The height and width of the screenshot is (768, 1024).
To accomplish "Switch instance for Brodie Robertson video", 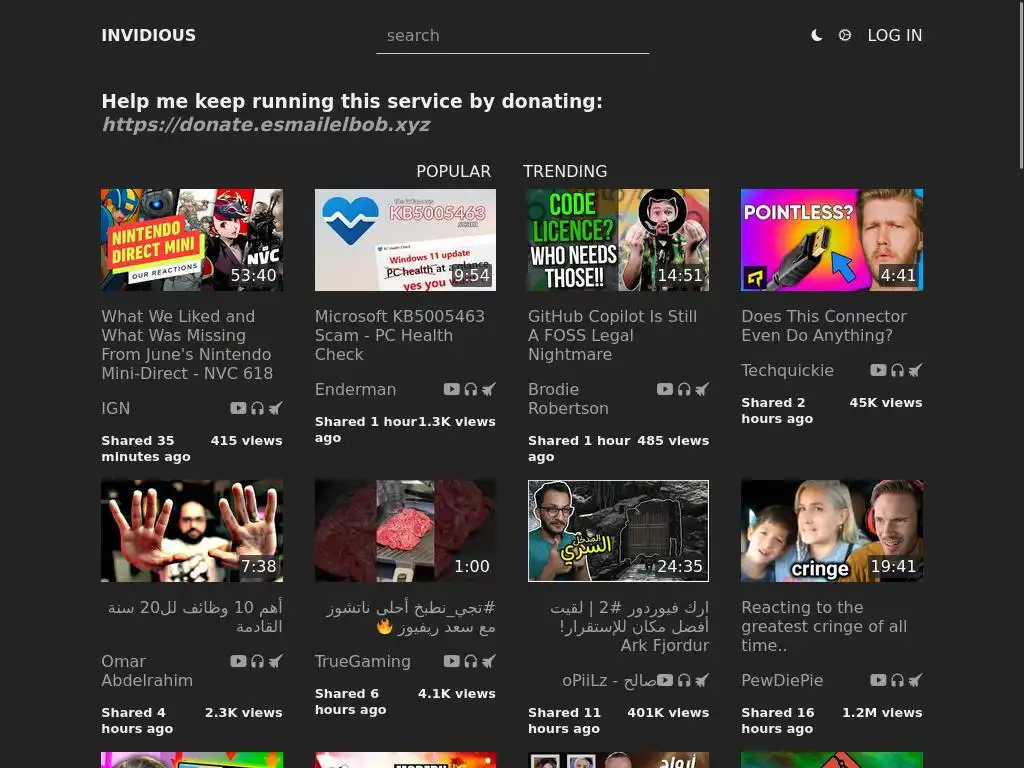I will (702, 389).
